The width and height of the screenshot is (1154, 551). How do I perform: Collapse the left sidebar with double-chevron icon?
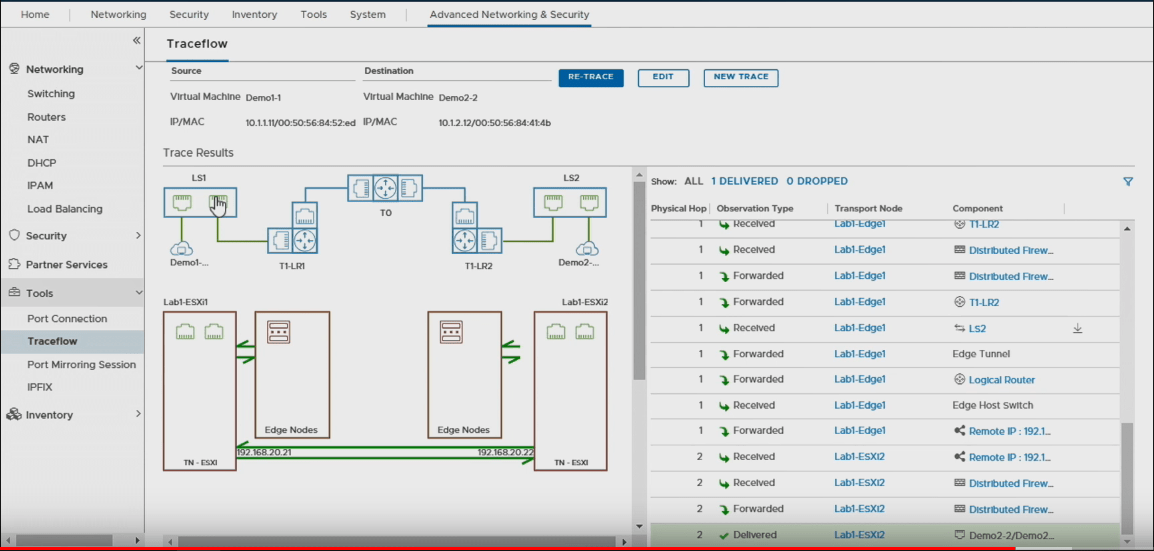point(137,41)
